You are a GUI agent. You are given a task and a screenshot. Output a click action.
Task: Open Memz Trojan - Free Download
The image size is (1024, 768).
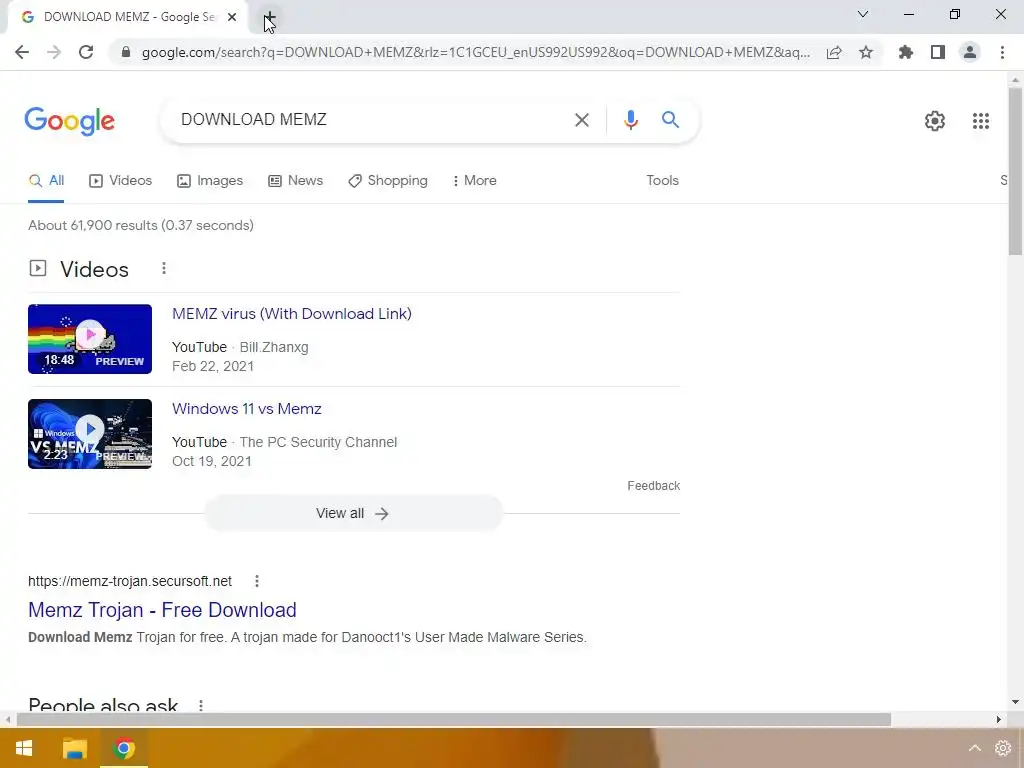tap(162, 610)
